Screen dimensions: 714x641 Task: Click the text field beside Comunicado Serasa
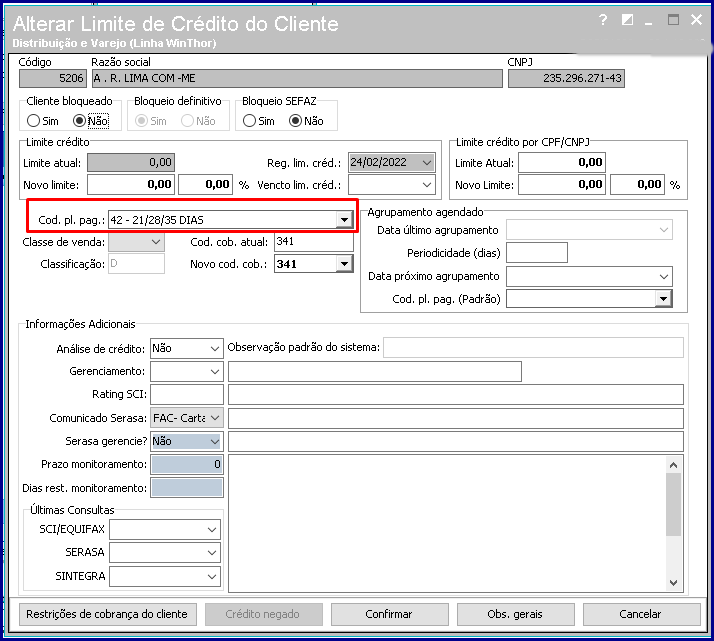[x=456, y=418]
